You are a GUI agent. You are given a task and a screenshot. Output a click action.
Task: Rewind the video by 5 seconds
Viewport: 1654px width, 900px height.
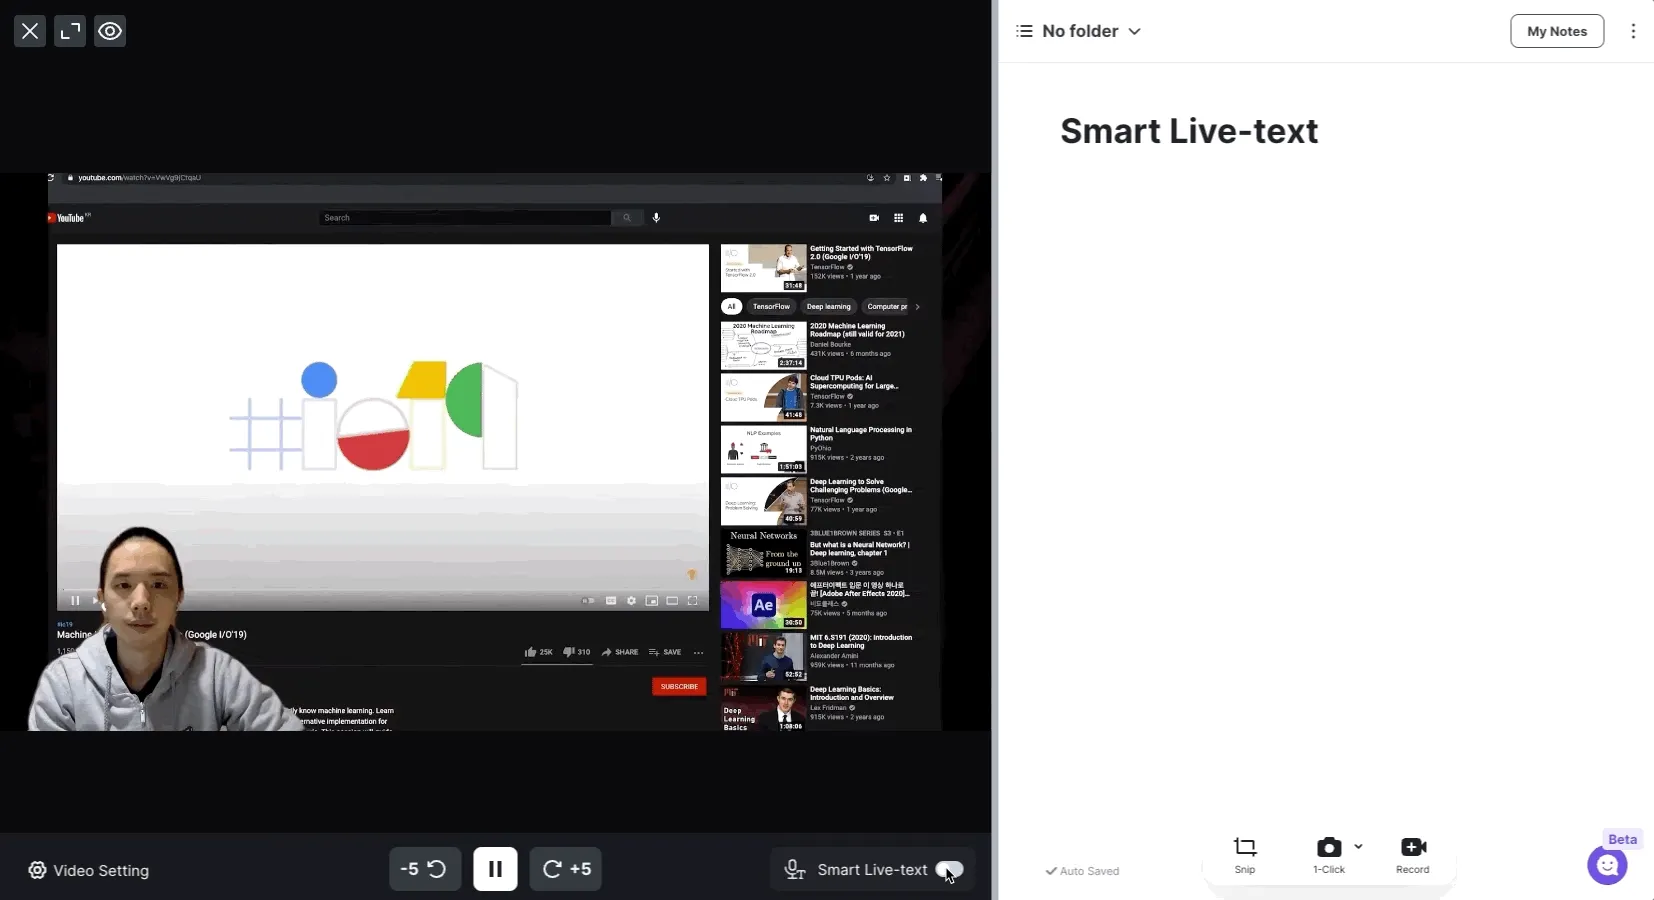tap(424, 869)
